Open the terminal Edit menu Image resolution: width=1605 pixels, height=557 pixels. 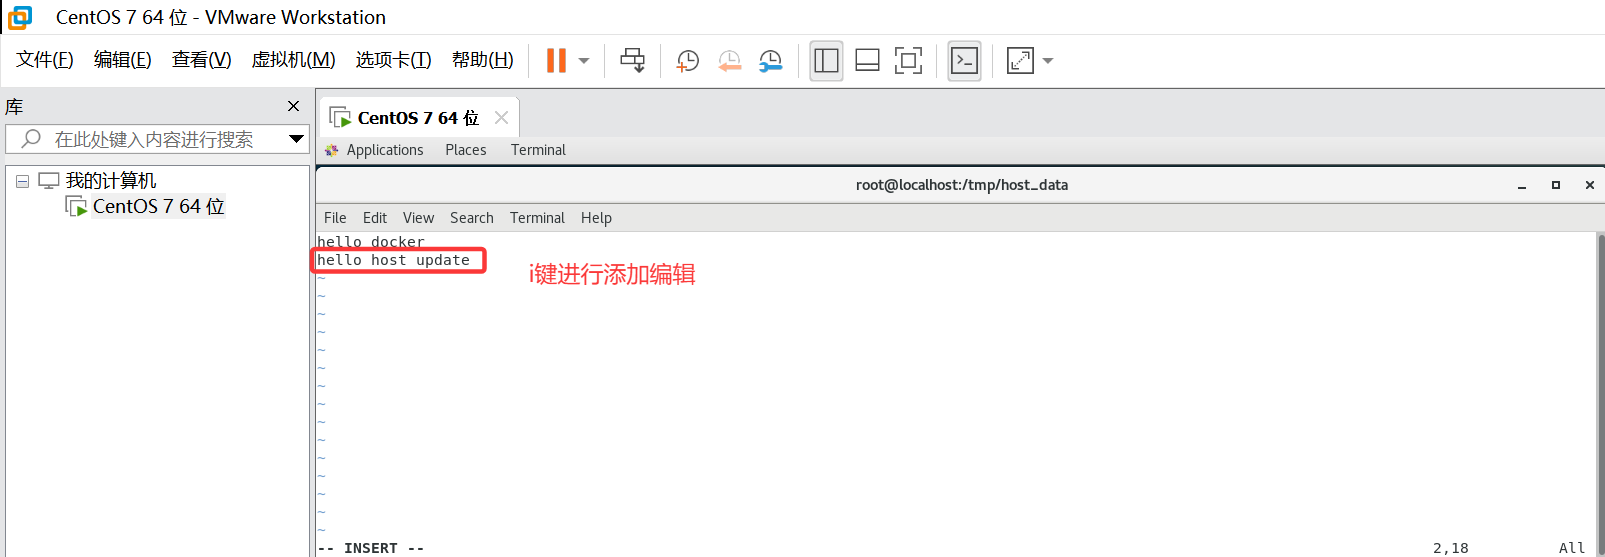(x=375, y=218)
